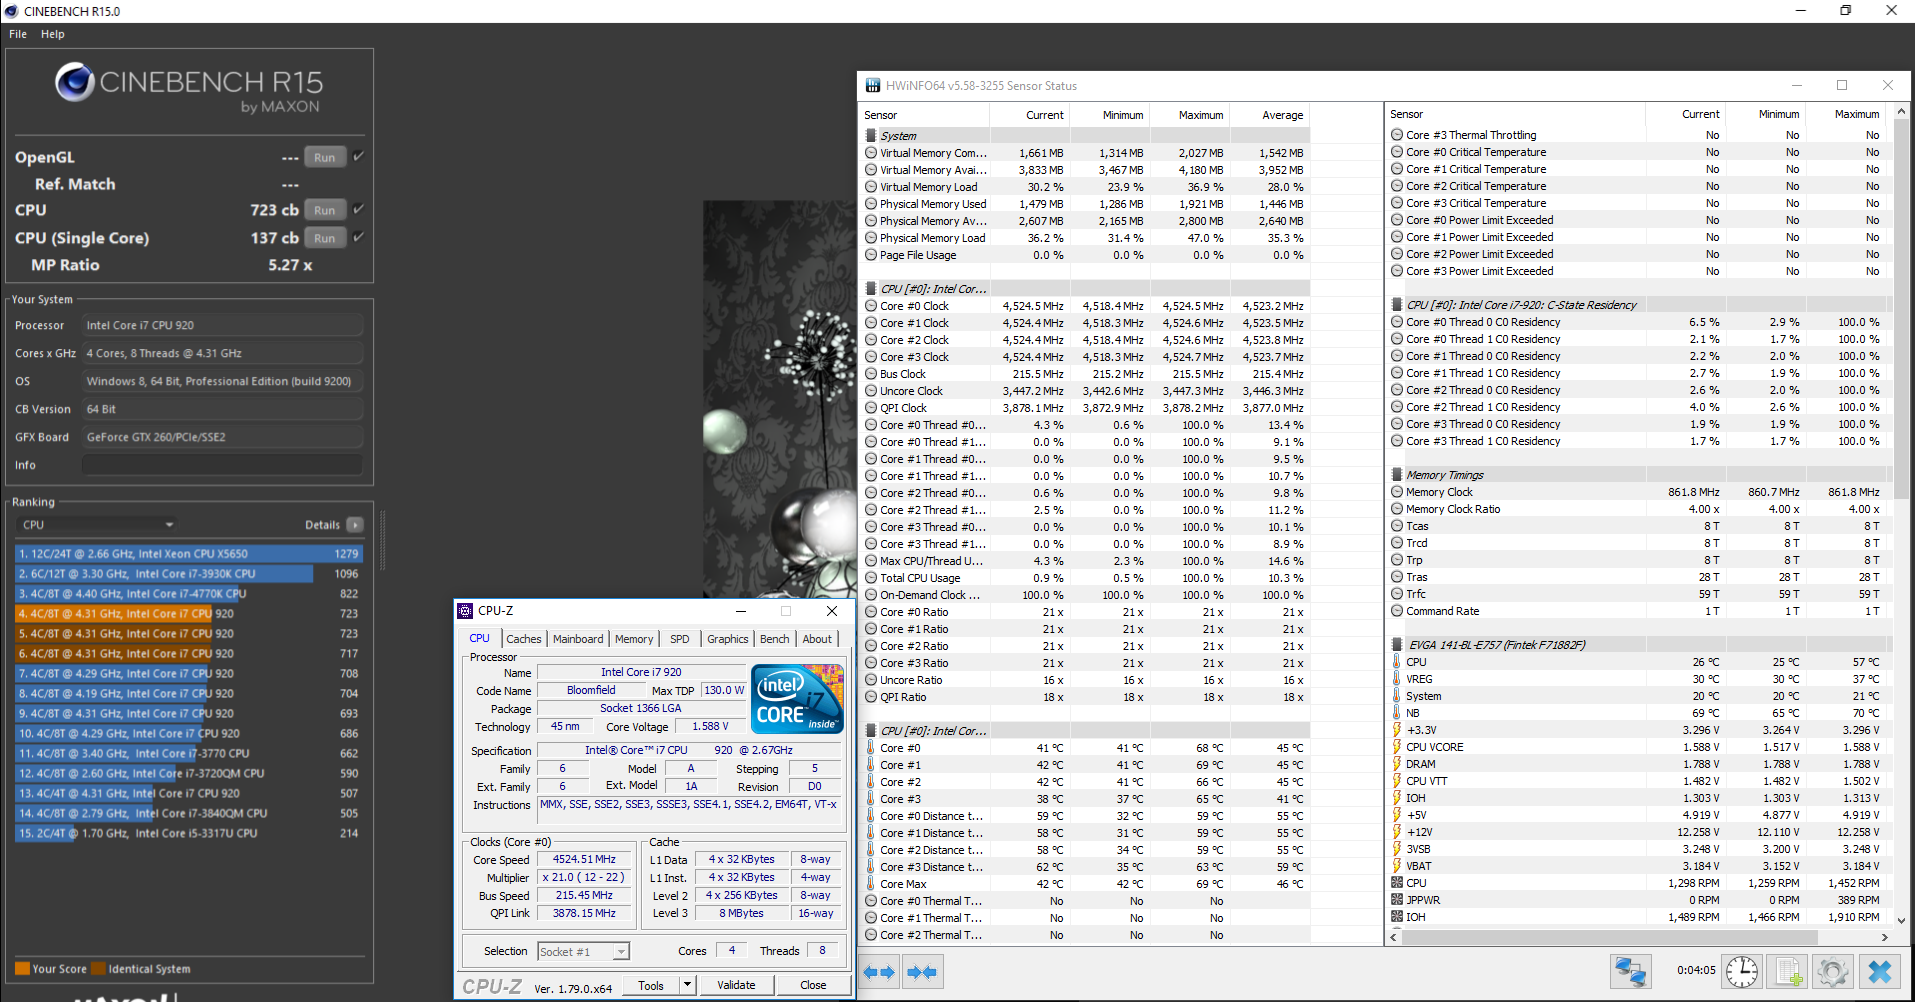Switch to CPU-Z Graphics tab
This screenshot has height=1002, width=1915.
click(x=727, y=639)
